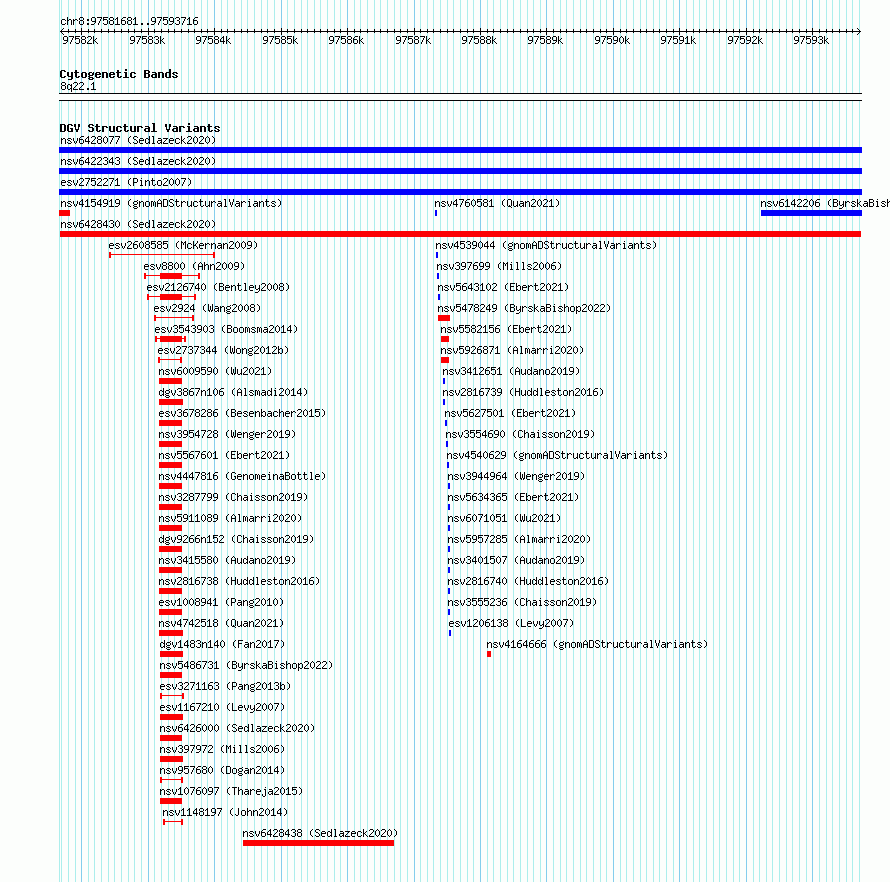Open variant nsv2816738 (Huddleston2016)
890x882 pixels.
[x=240, y=581]
